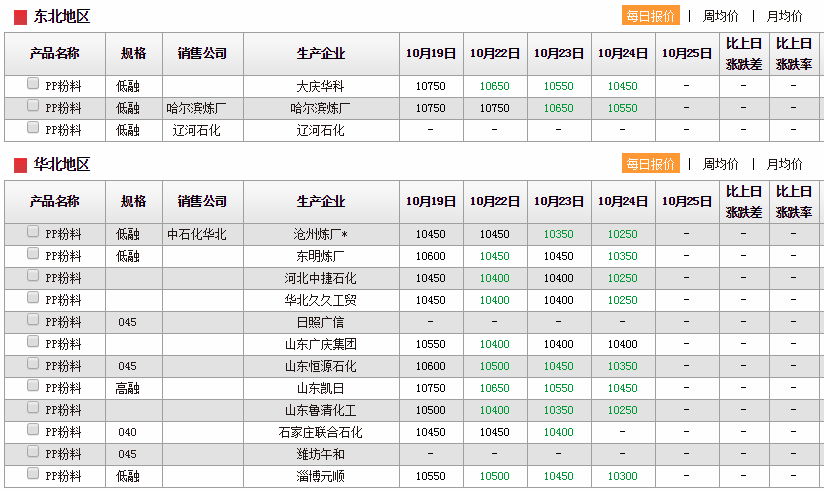
Task: Toggle checkbox for 沧州炼厂* row
Action: point(33,231)
